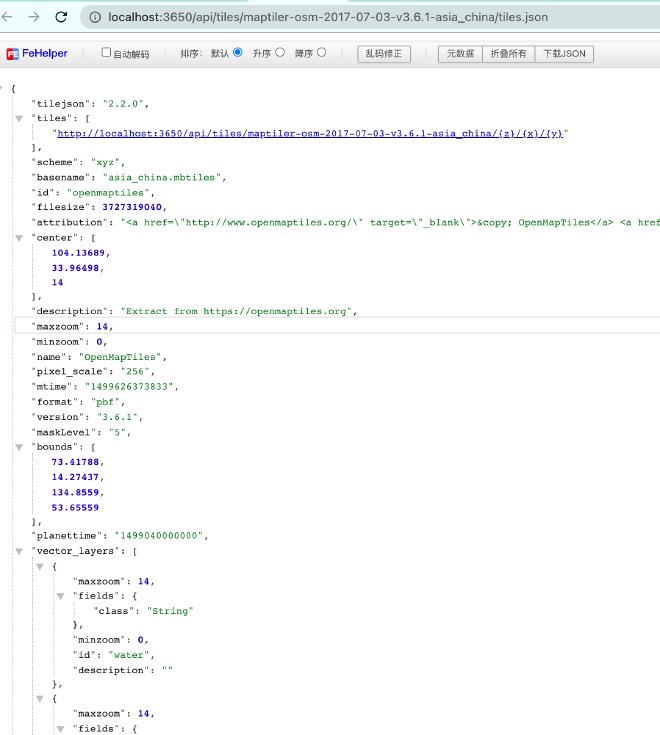Collapse the second layer's "fields" object
660x735 pixels.
pyautogui.click(x=60, y=729)
